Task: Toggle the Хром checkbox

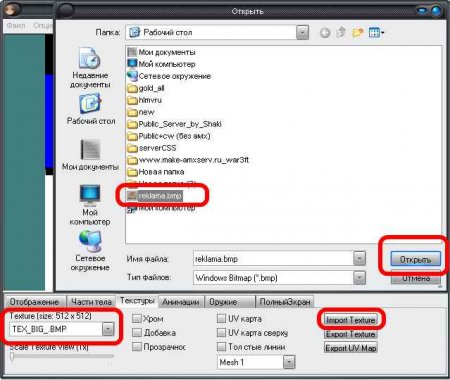Action: 137,318
